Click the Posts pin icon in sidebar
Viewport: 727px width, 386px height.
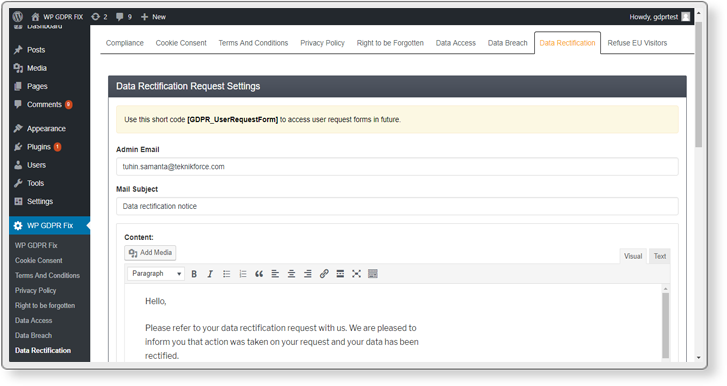(18, 50)
